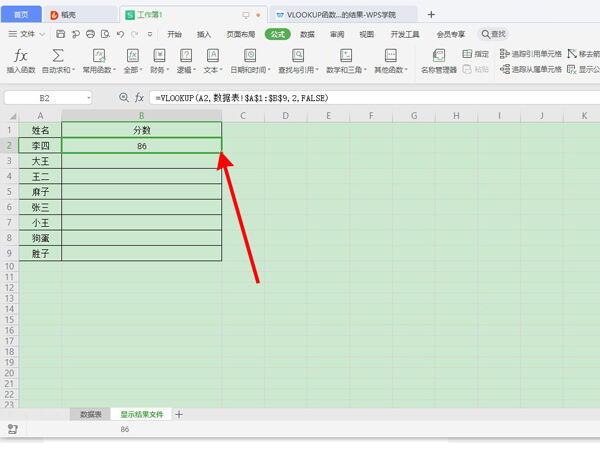The width and height of the screenshot is (600, 450).
Task: Open the Logical (逻辑) functions
Action: pos(186,60)
